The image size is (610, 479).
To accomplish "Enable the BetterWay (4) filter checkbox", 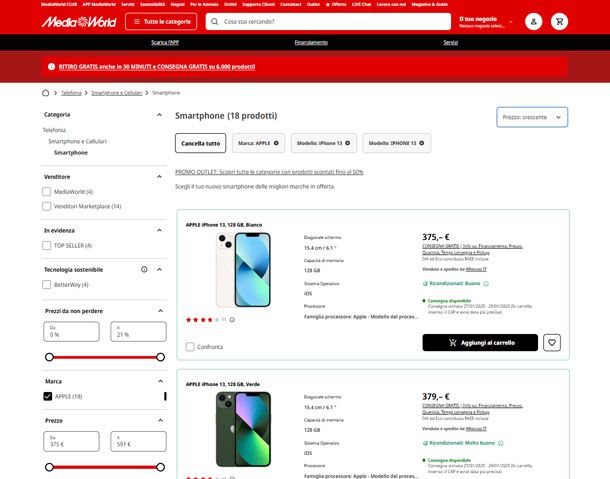I will 46,284.
